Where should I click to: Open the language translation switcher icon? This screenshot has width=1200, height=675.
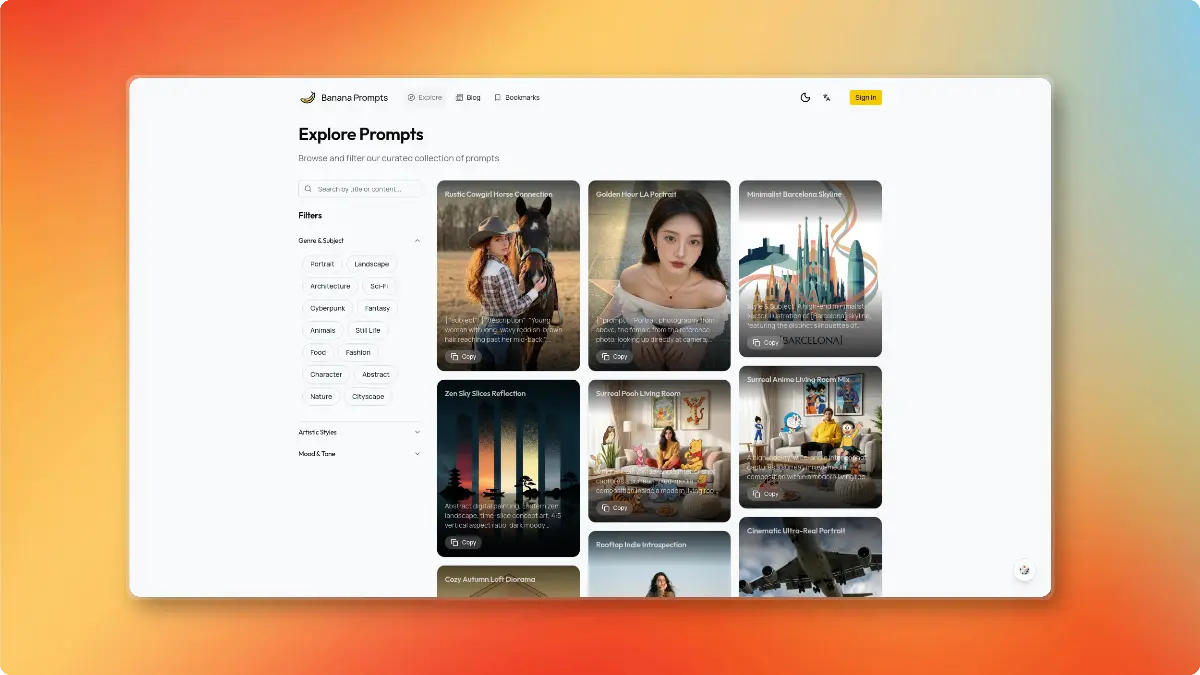coord(827,98)
